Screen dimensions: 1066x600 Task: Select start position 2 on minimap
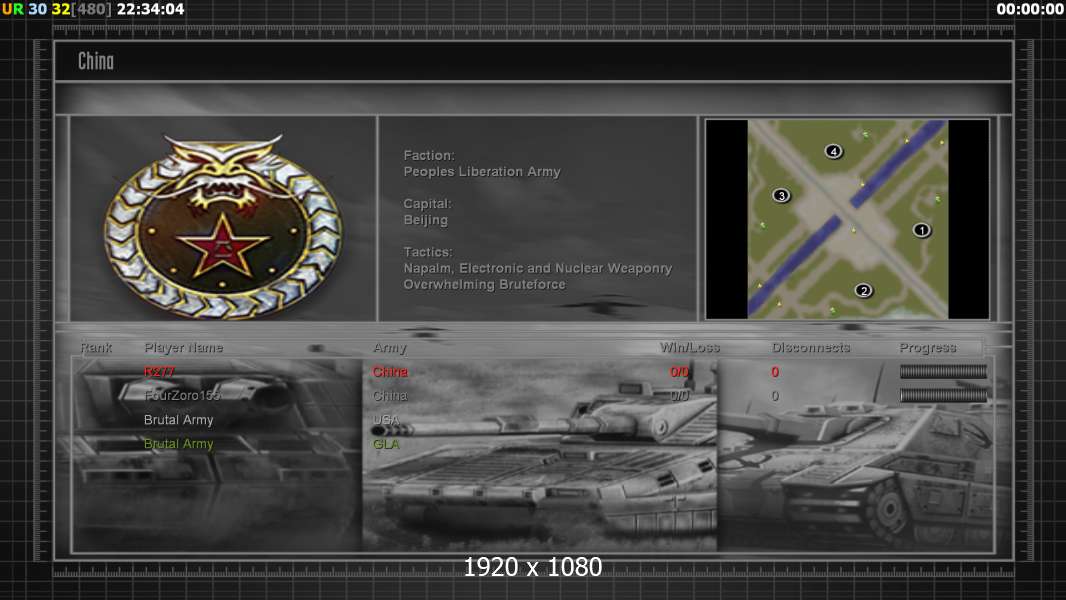[863, 291]
